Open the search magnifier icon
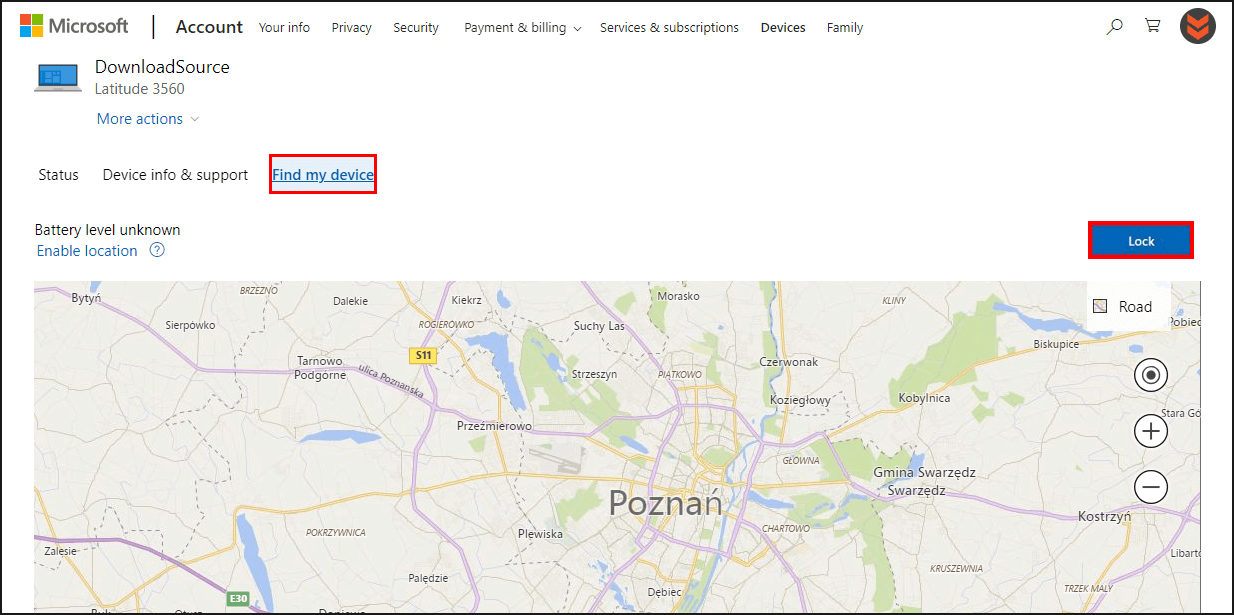1234x615 pixels. coord(1114,28)
